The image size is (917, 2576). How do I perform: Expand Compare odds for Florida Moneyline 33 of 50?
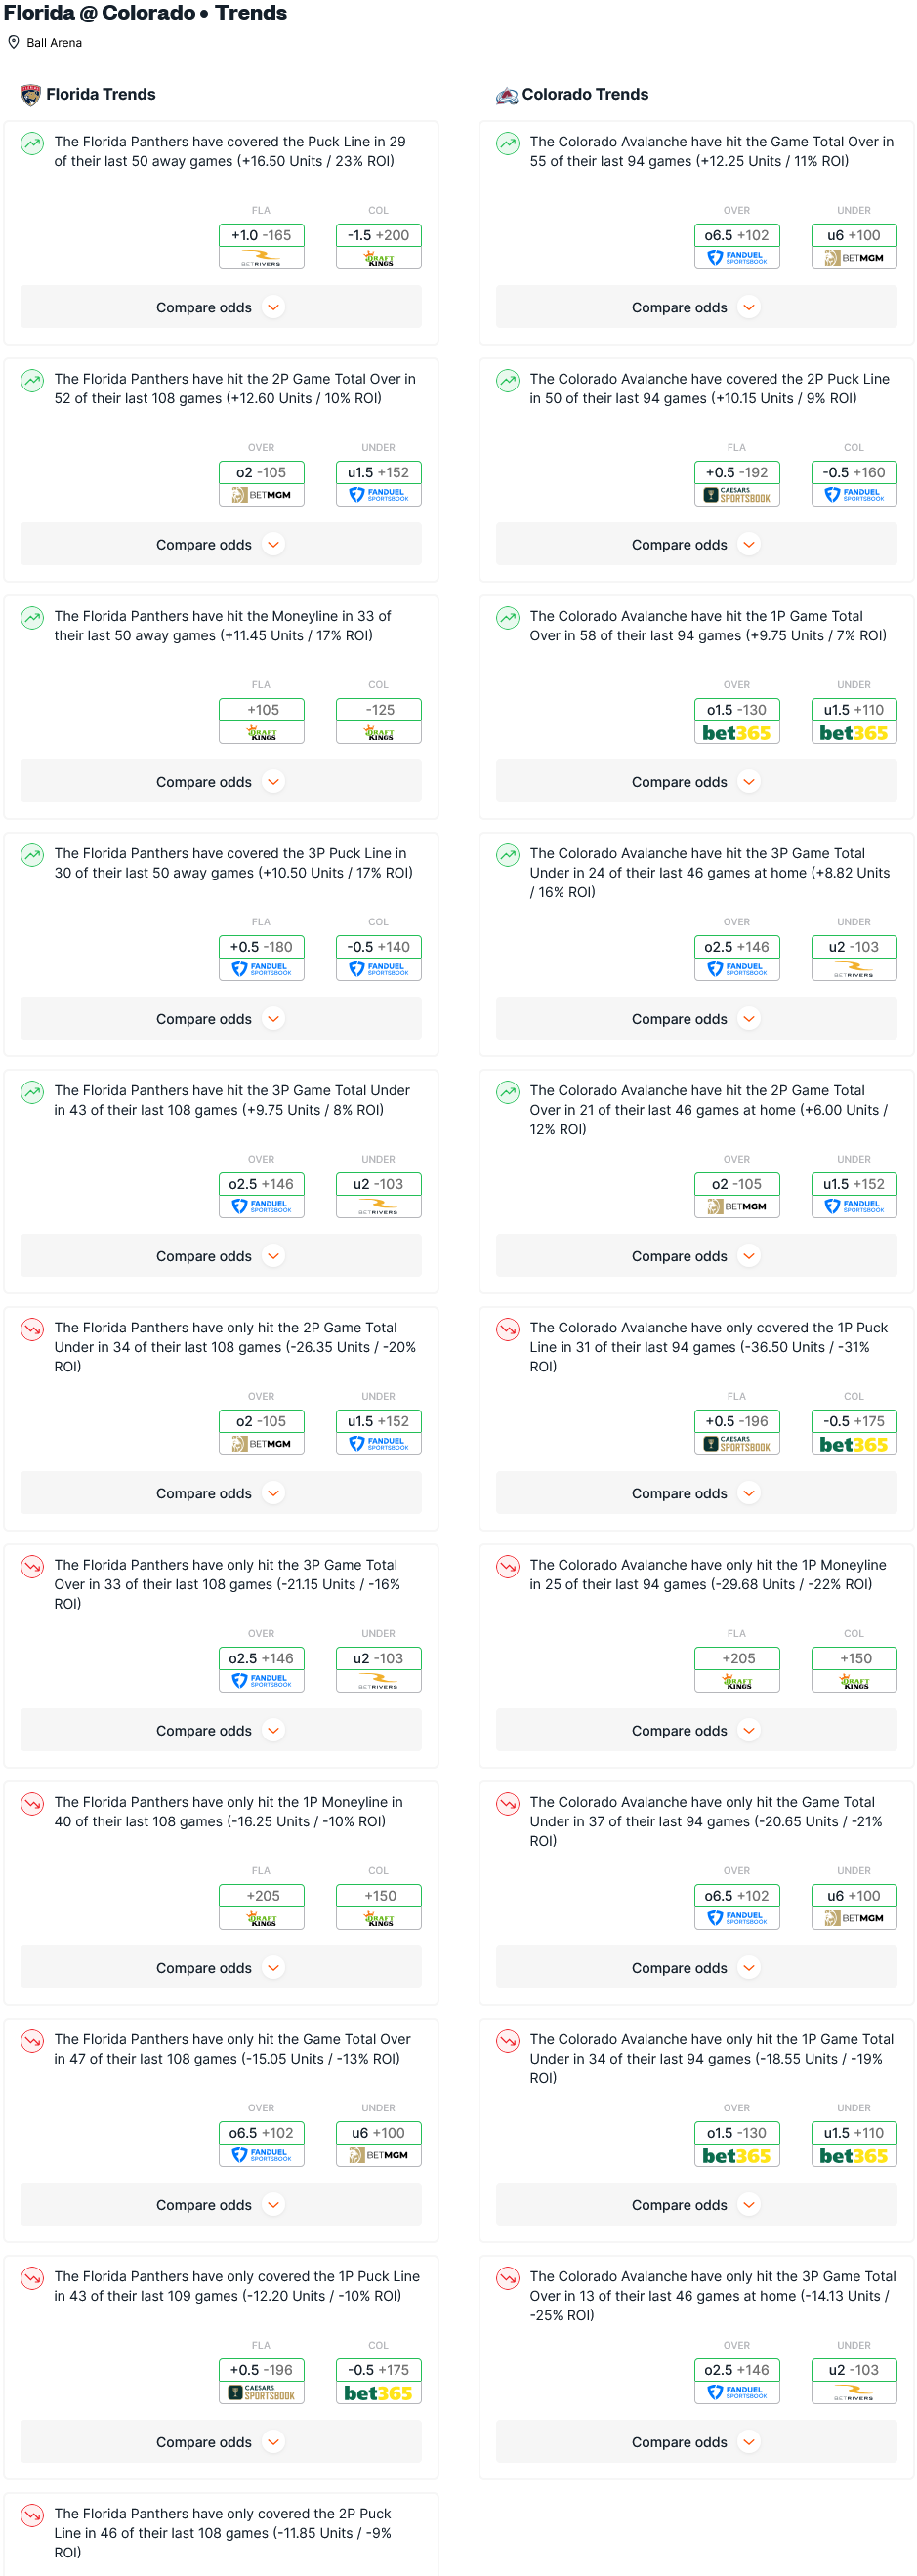pyautogui.click(x=221, y=781)
